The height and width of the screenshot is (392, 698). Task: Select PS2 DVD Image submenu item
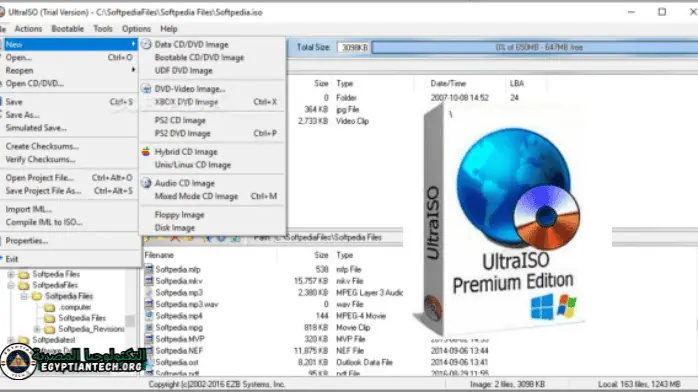[x=212, y=133]
